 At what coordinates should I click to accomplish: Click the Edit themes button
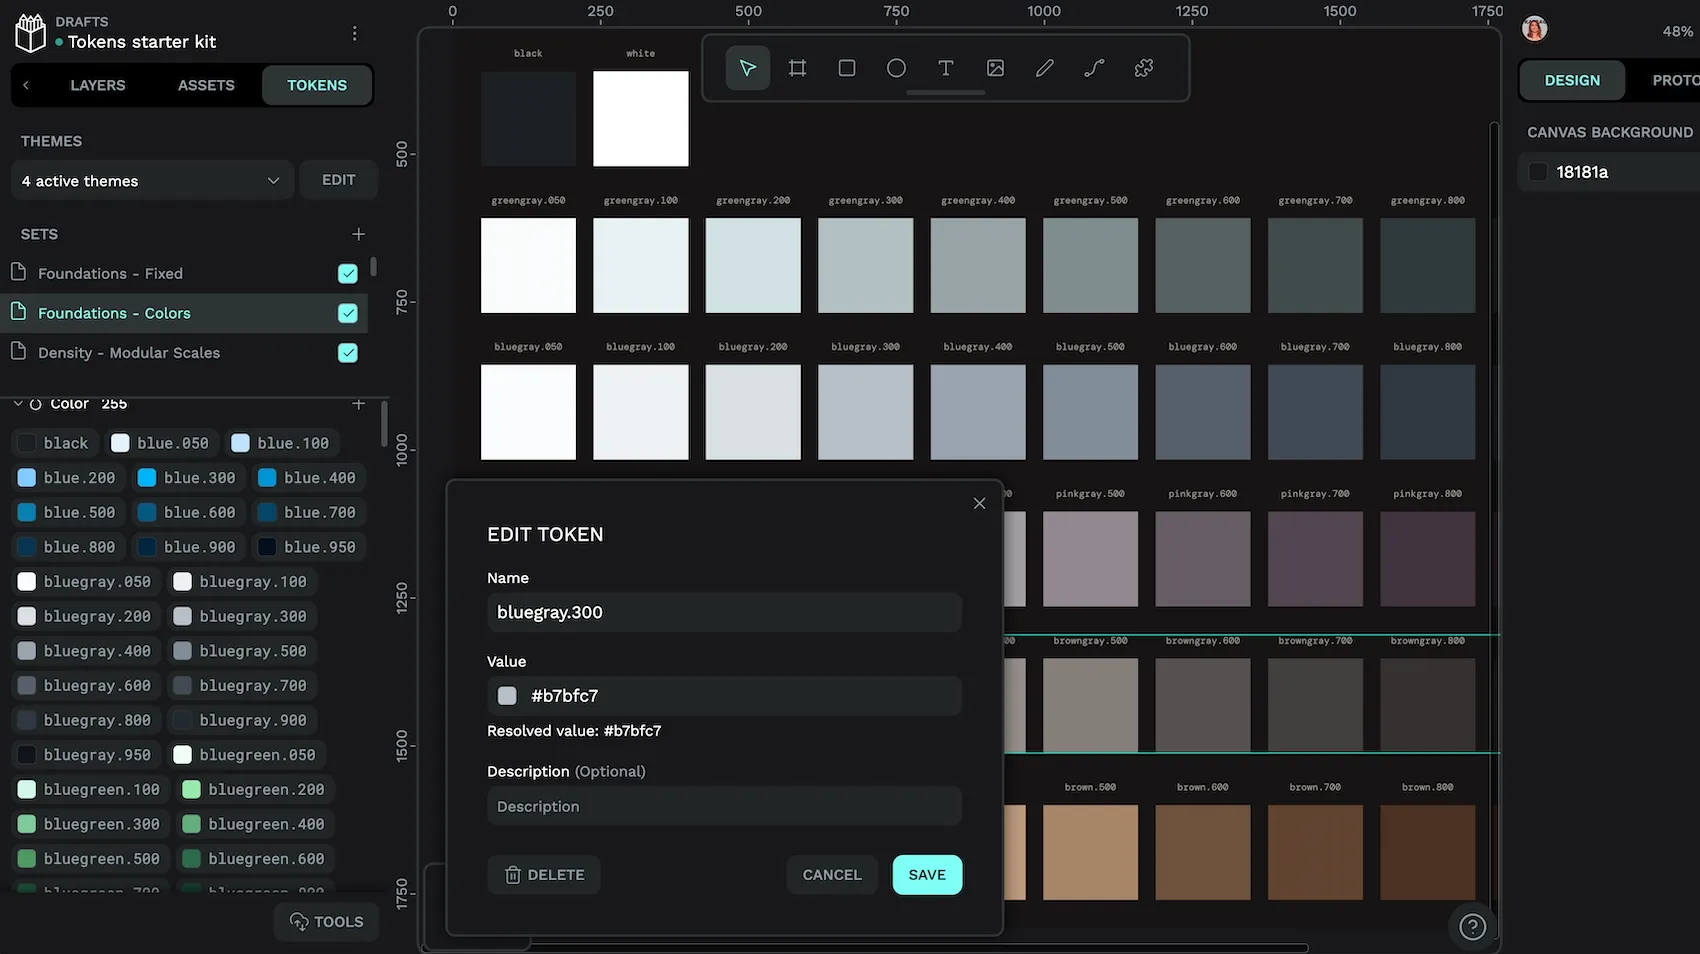[338, 180]
